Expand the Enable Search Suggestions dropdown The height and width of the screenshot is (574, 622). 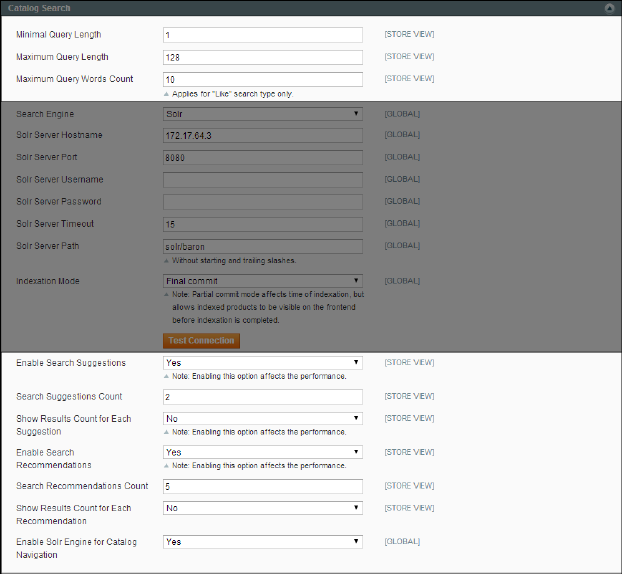coord(262,363)
